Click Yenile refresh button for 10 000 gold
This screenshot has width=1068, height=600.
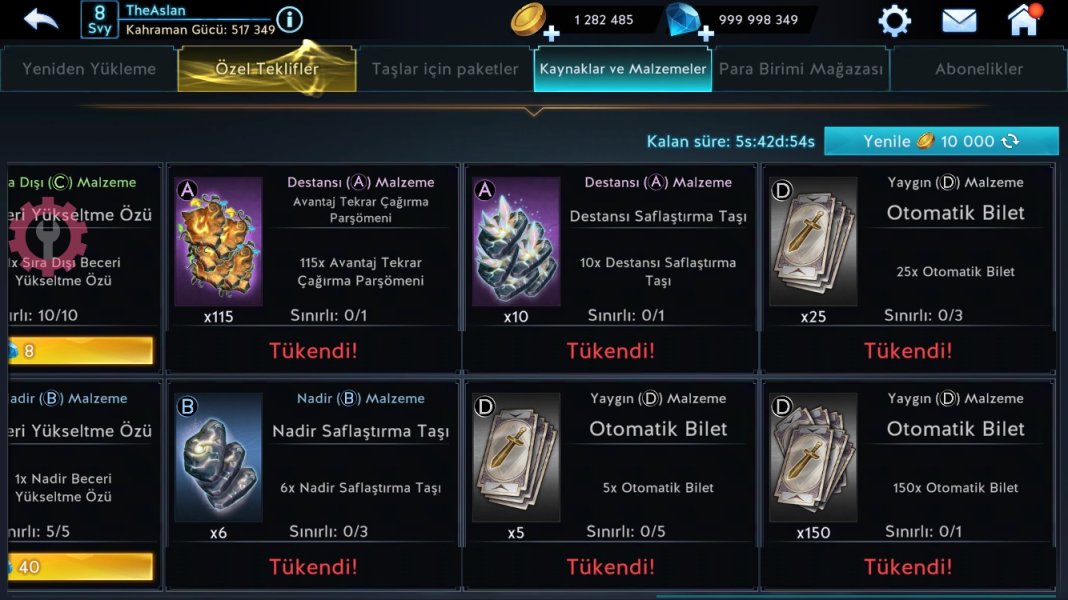coord(941,141)
